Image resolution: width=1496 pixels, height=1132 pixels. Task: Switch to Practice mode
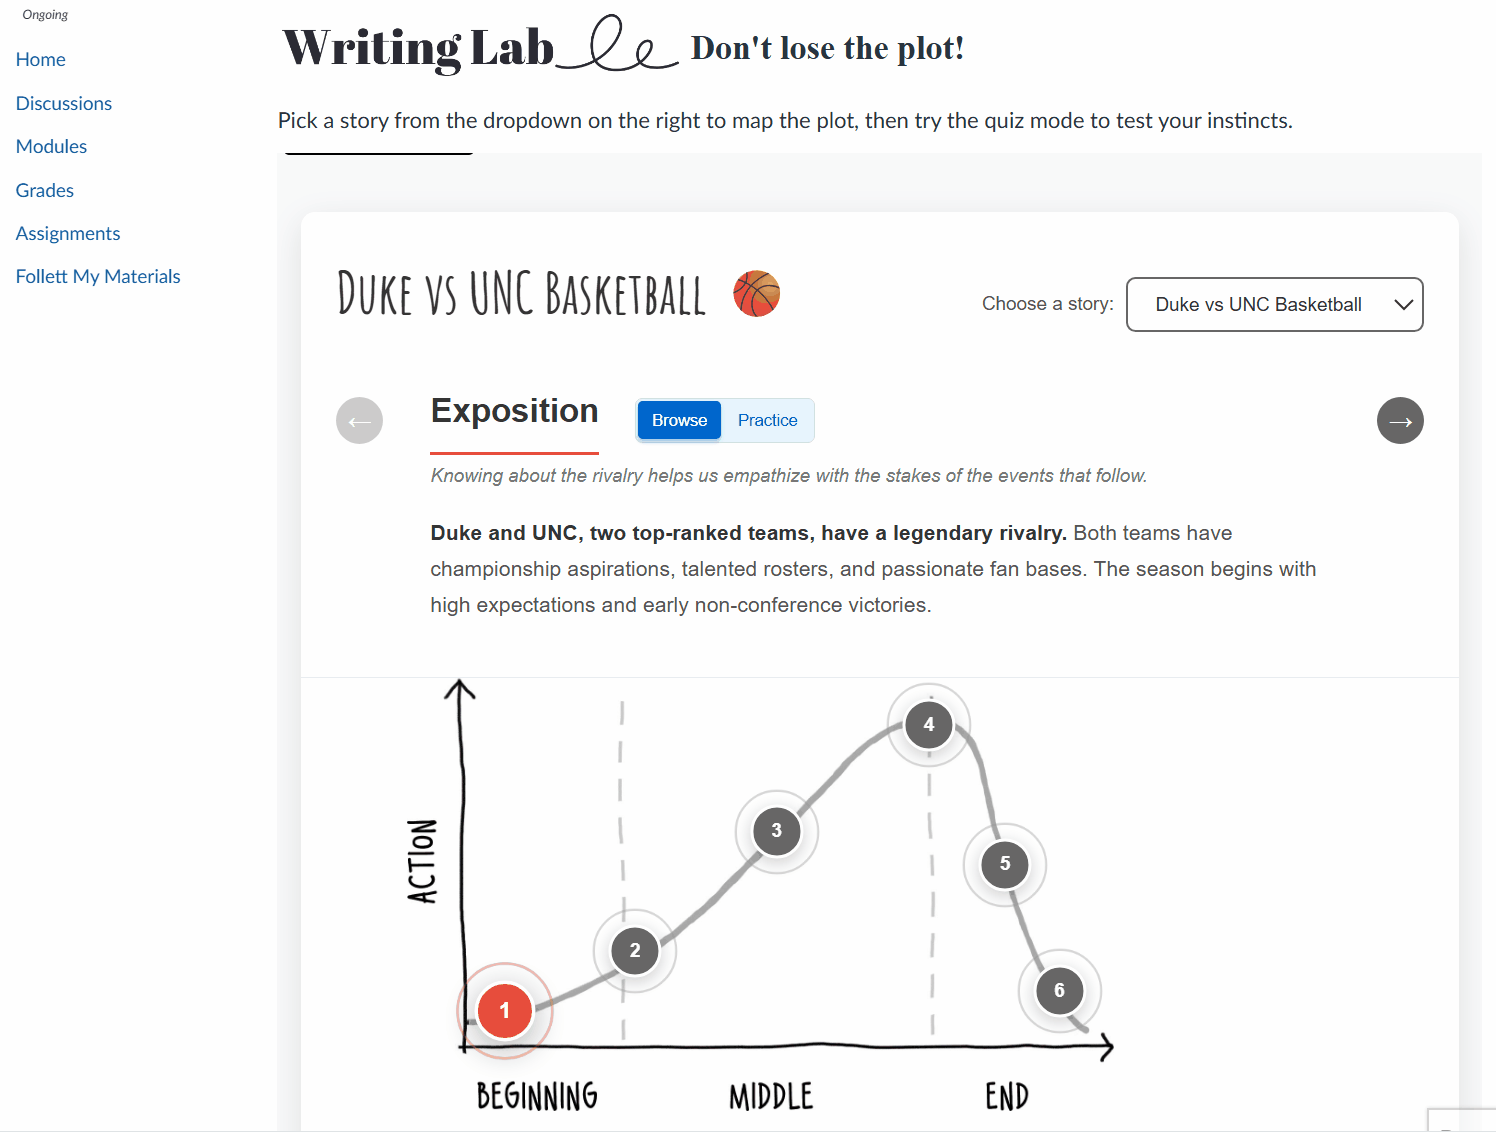tap(767, 420)
